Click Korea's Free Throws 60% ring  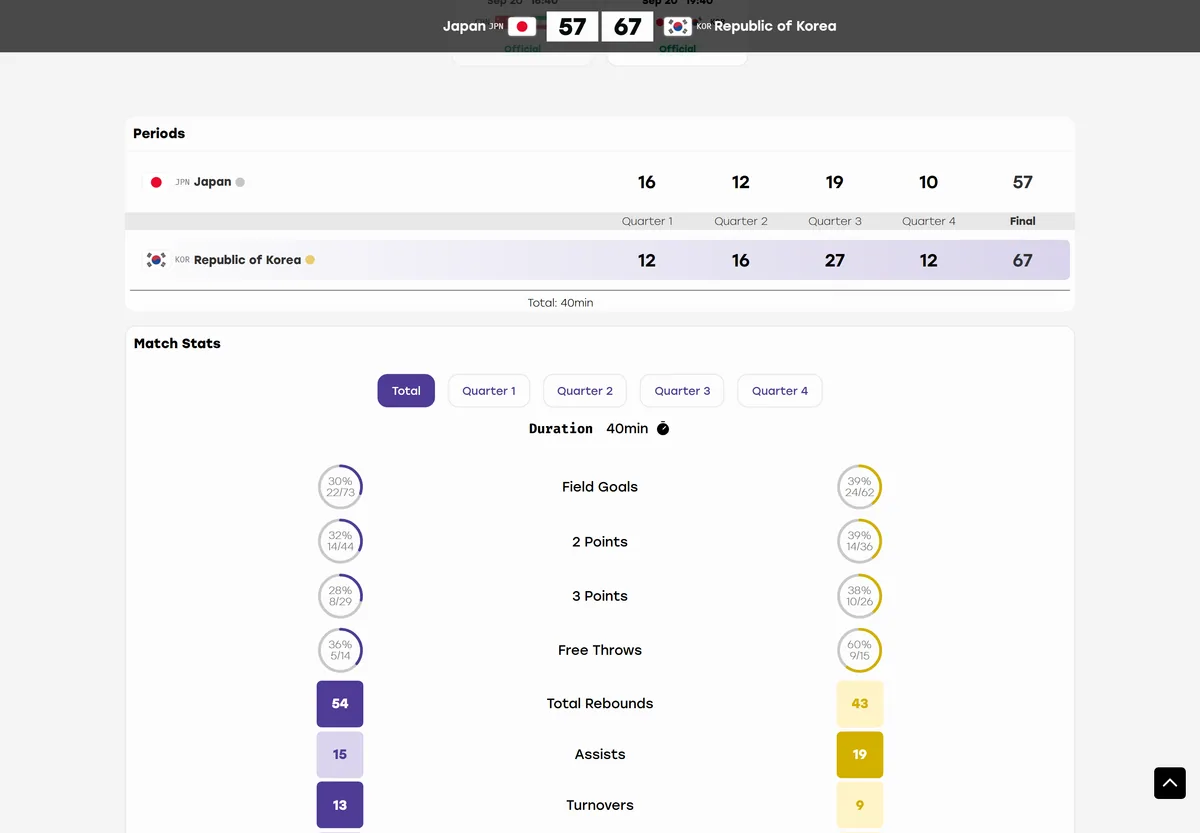pos(860,650)
